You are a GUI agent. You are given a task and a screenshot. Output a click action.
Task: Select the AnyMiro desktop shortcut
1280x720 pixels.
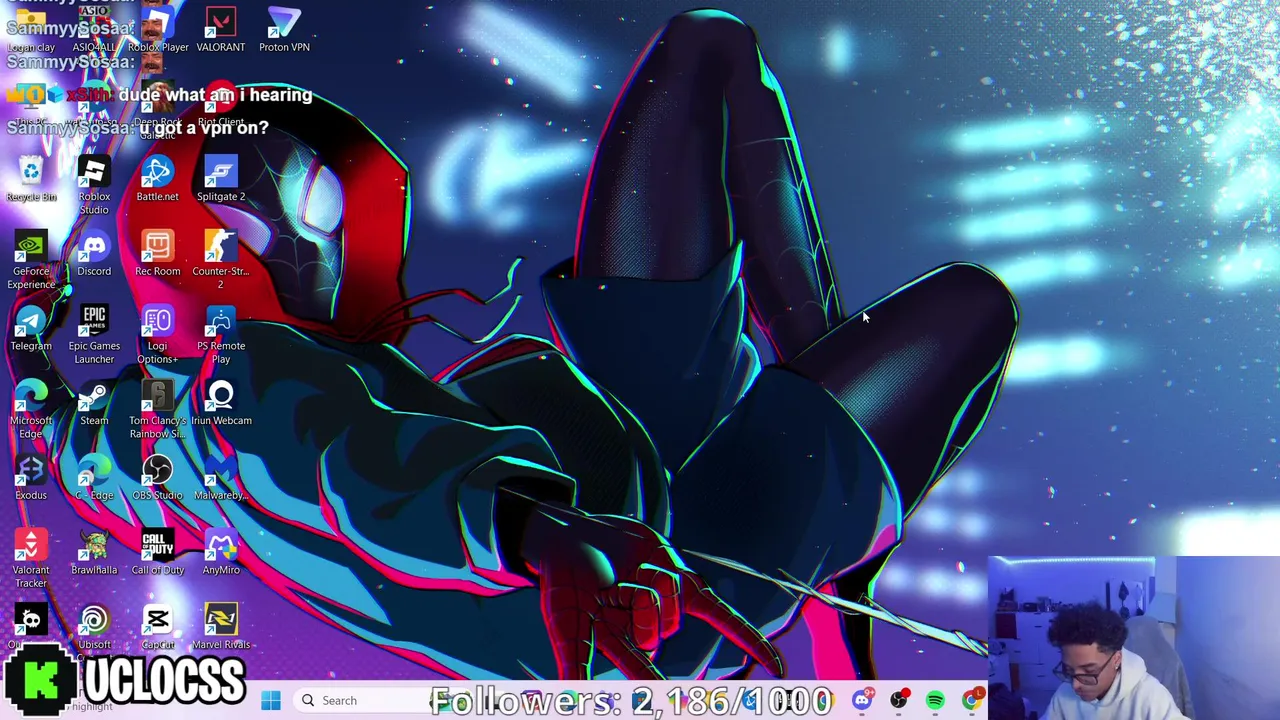tap(221, 553)
